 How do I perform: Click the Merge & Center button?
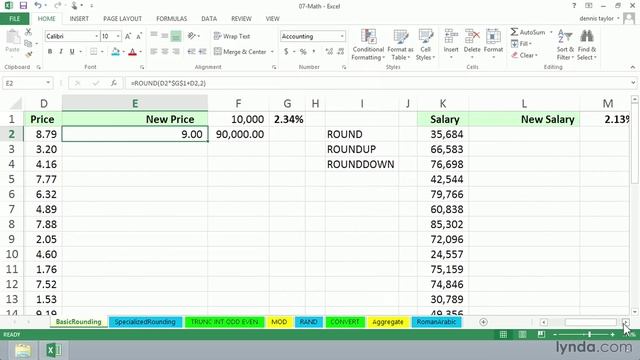(x=240, y=52)
